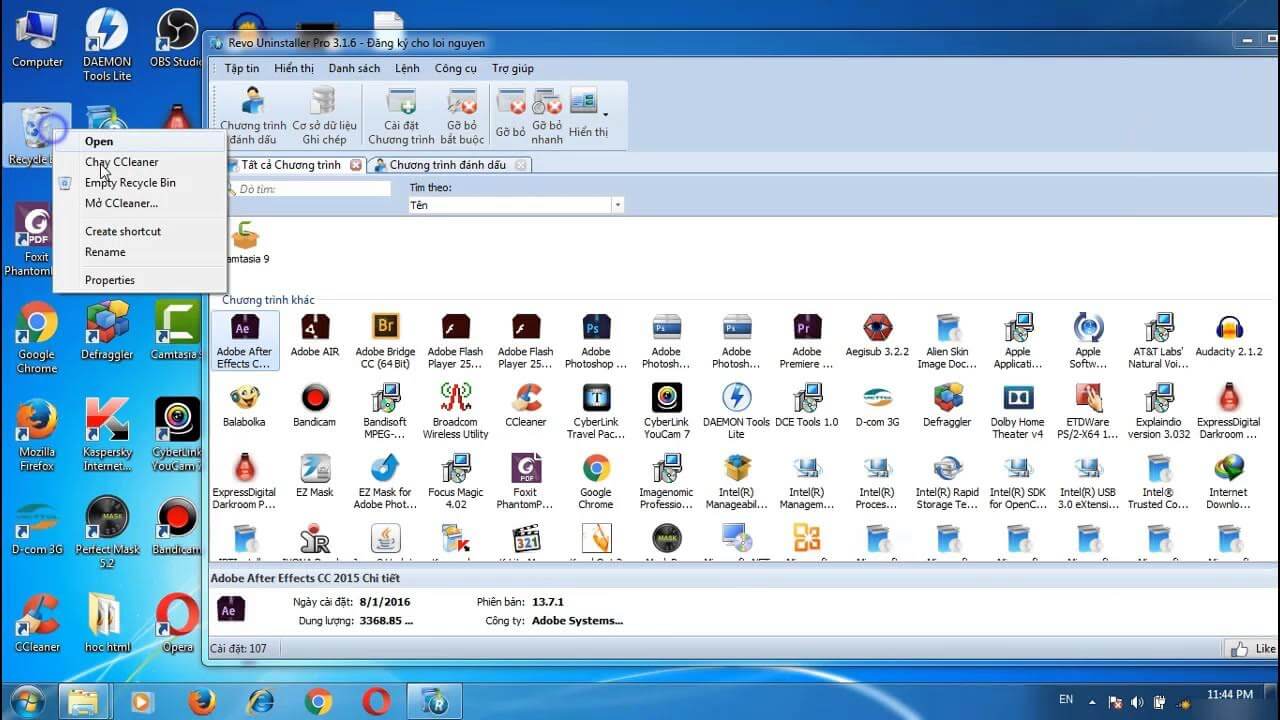Viewport: 1280px width, 720px height.
Task: Select Adobe Bridge CC (64 Bit) icon
Action: (x=386, y=340)
